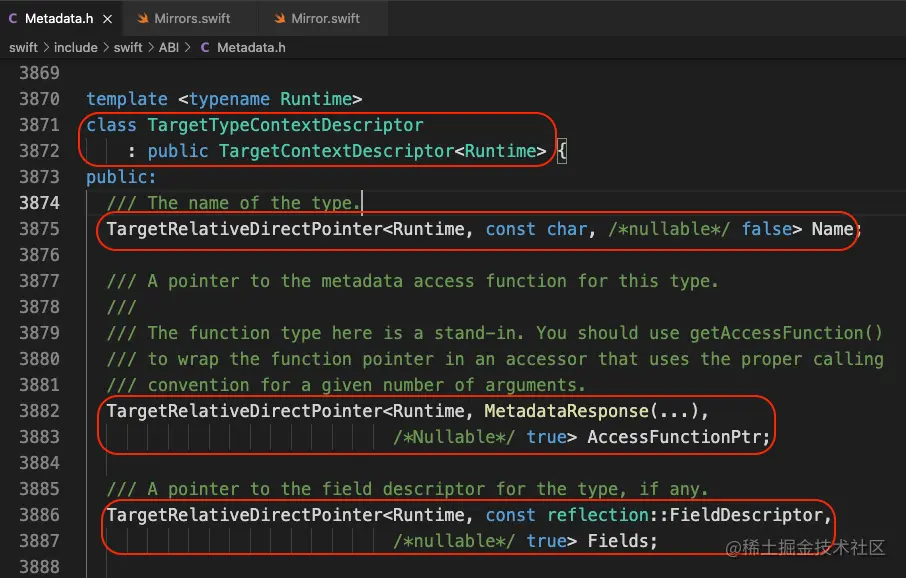Click the Swift icon on Mirror.swift tab

tap(280, 18)
